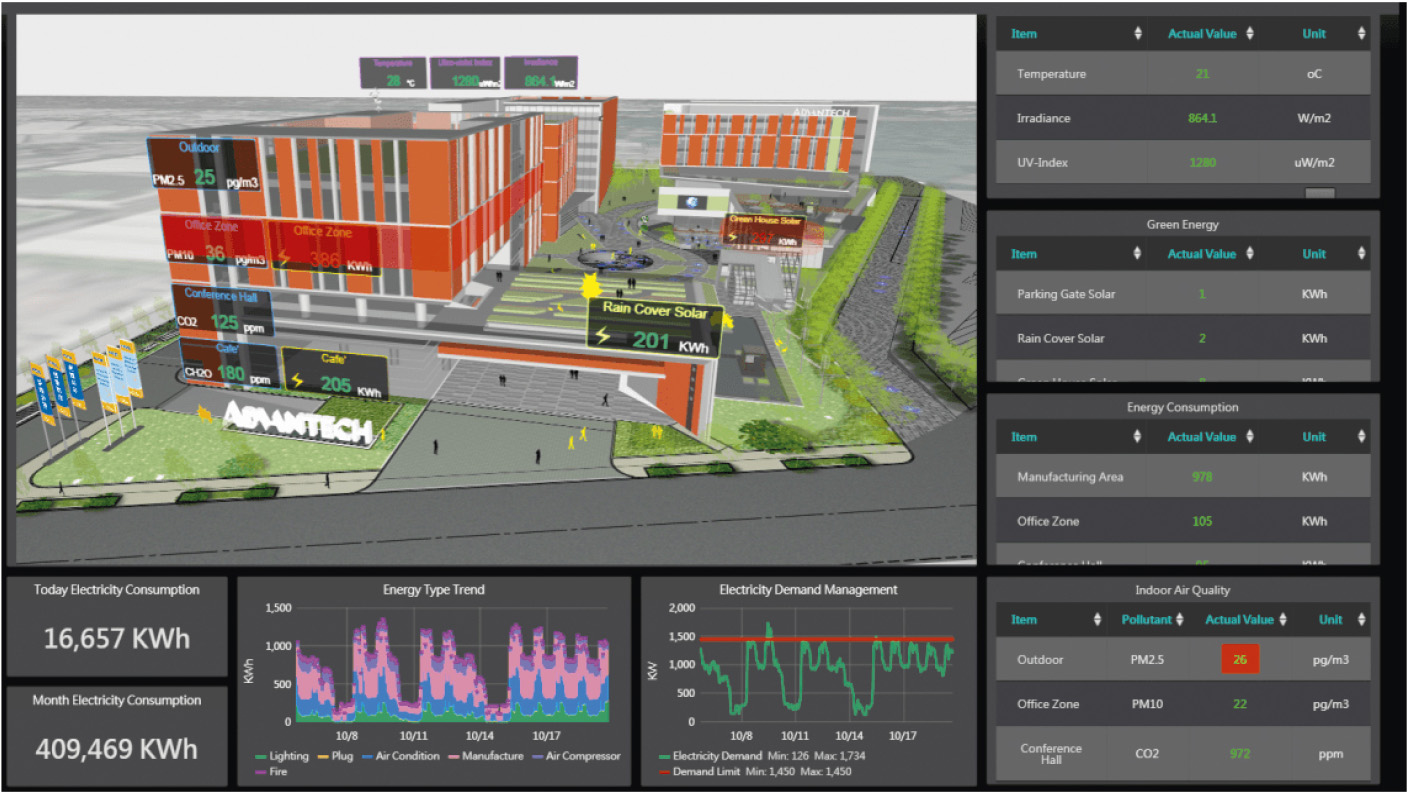The image size is (1409, 794).
Task: Sort Indoor Air Quality by Unit arrows
Action: 1361,620
